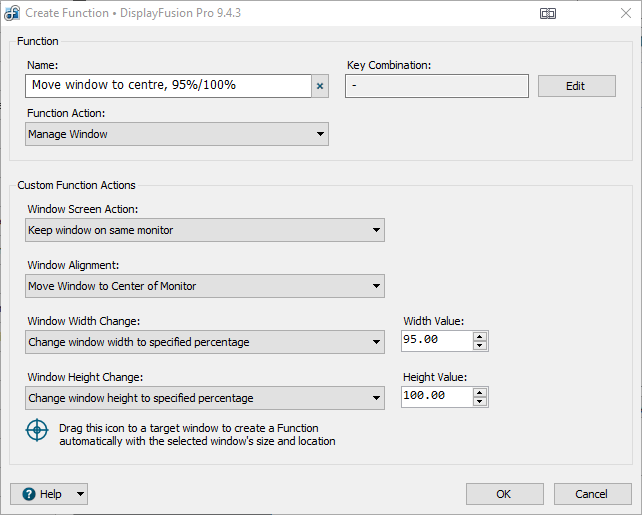
Task: Click the Edit key combination button
Action: 576,86
